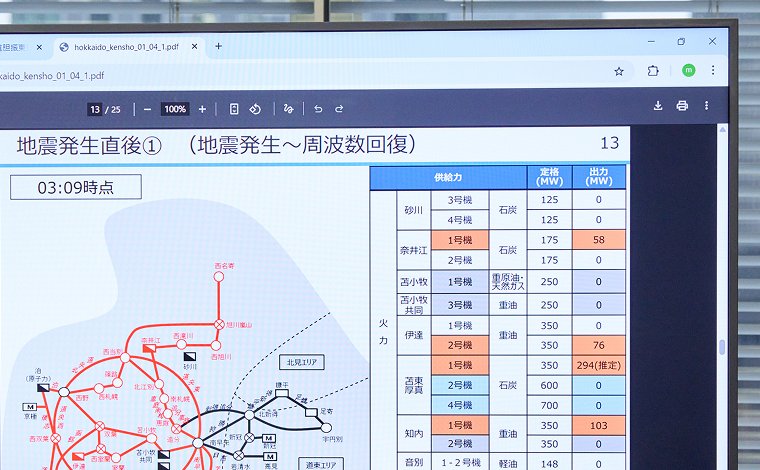Bookmark this page with the star icon

point(619,71)
